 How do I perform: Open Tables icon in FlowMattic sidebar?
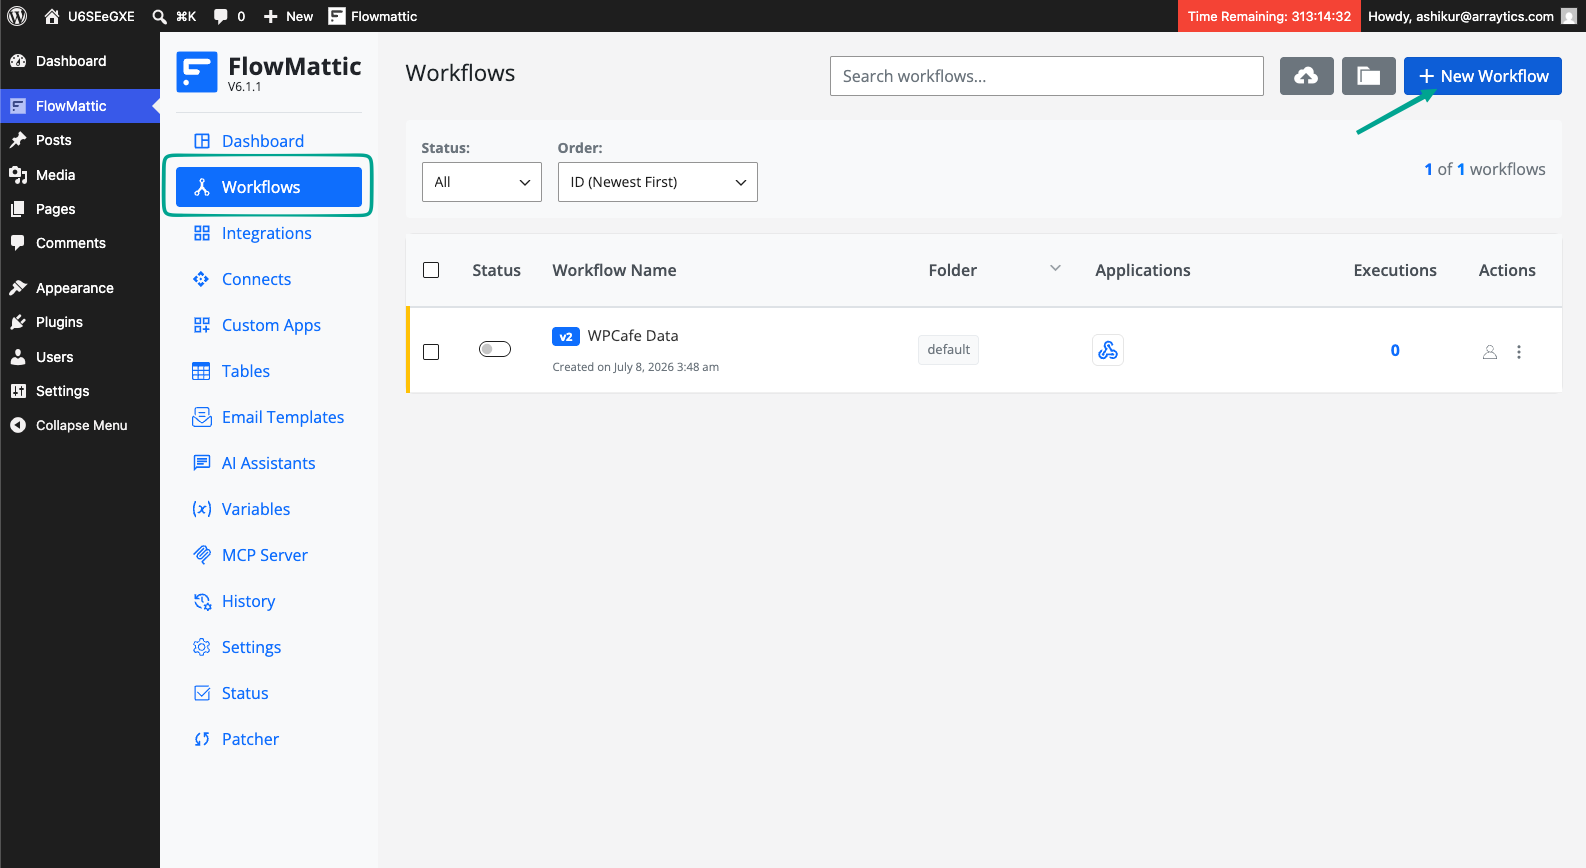click(201, 371)
